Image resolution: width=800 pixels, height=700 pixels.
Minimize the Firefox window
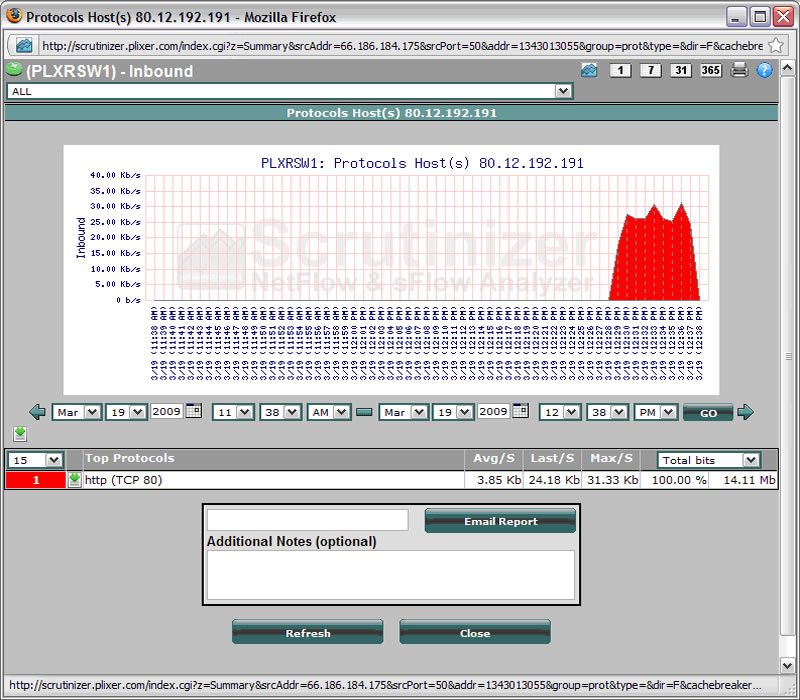[x=736, y=17]
